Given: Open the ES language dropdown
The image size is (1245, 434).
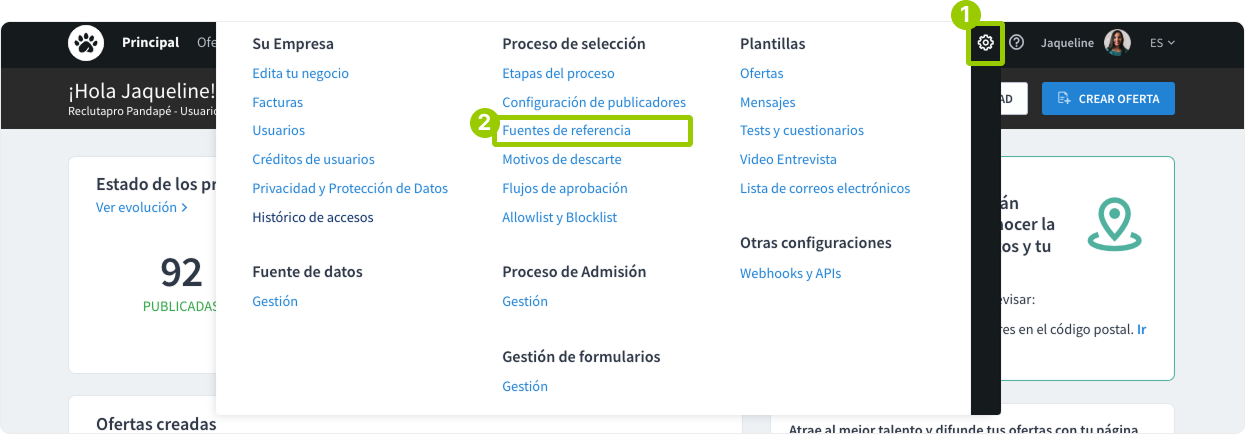Looking at the screenshot, I should (1162, 43).
